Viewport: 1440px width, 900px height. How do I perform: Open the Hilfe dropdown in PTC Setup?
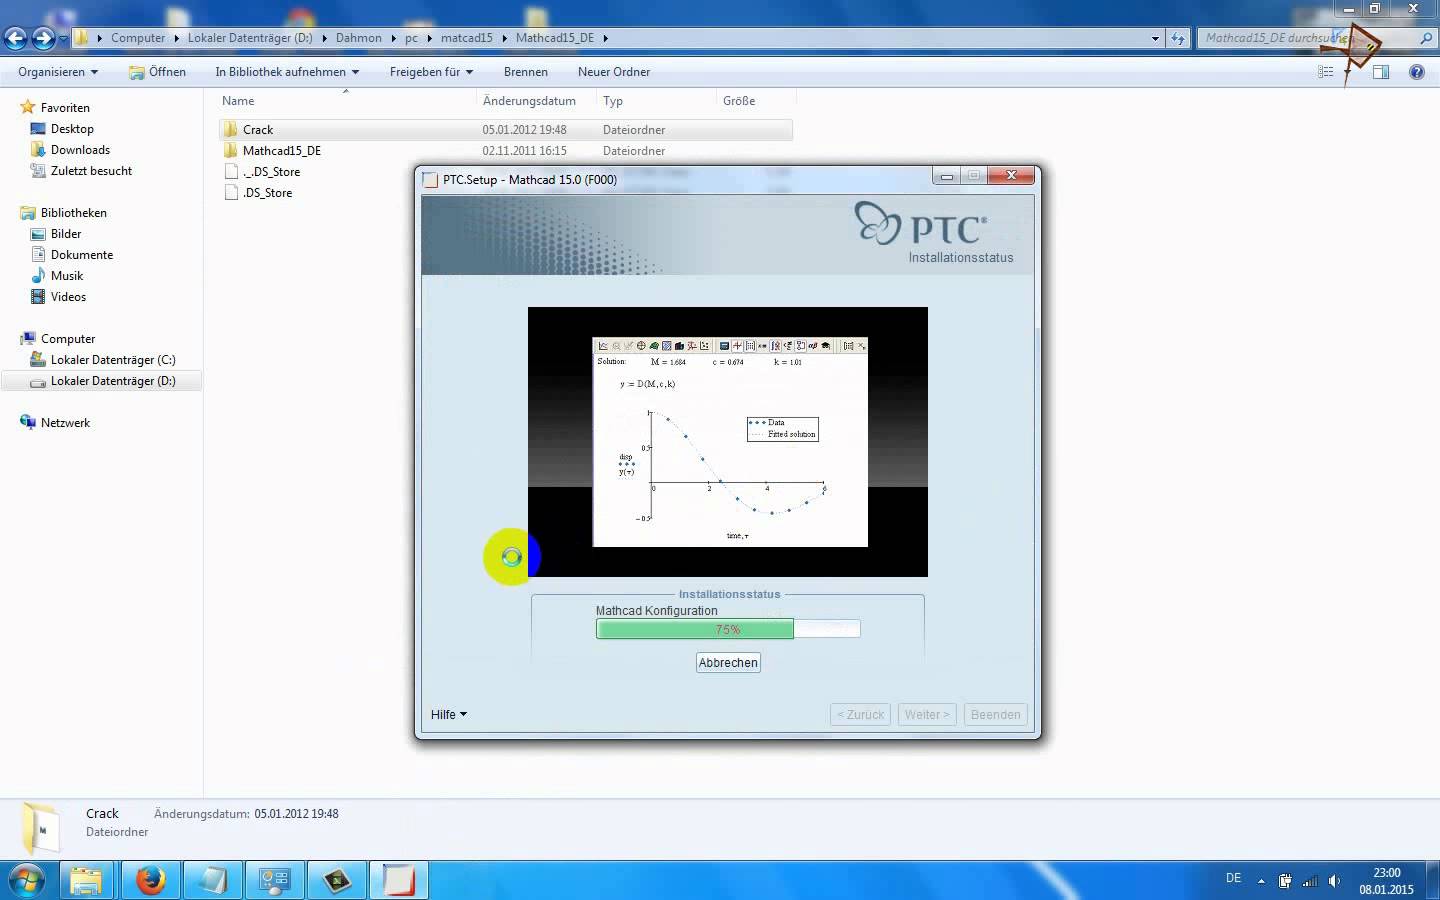click(x=448, y=714)
